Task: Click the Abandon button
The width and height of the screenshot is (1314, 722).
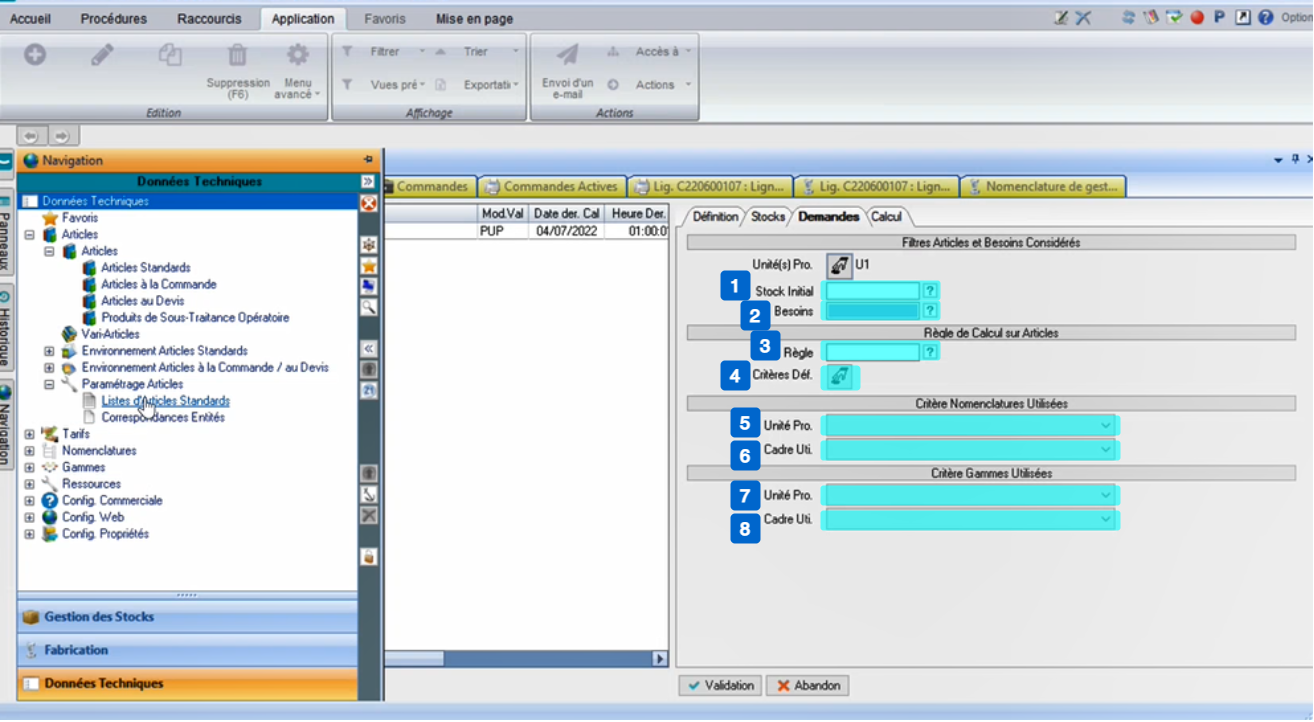Action: click(x=808, y=686)
